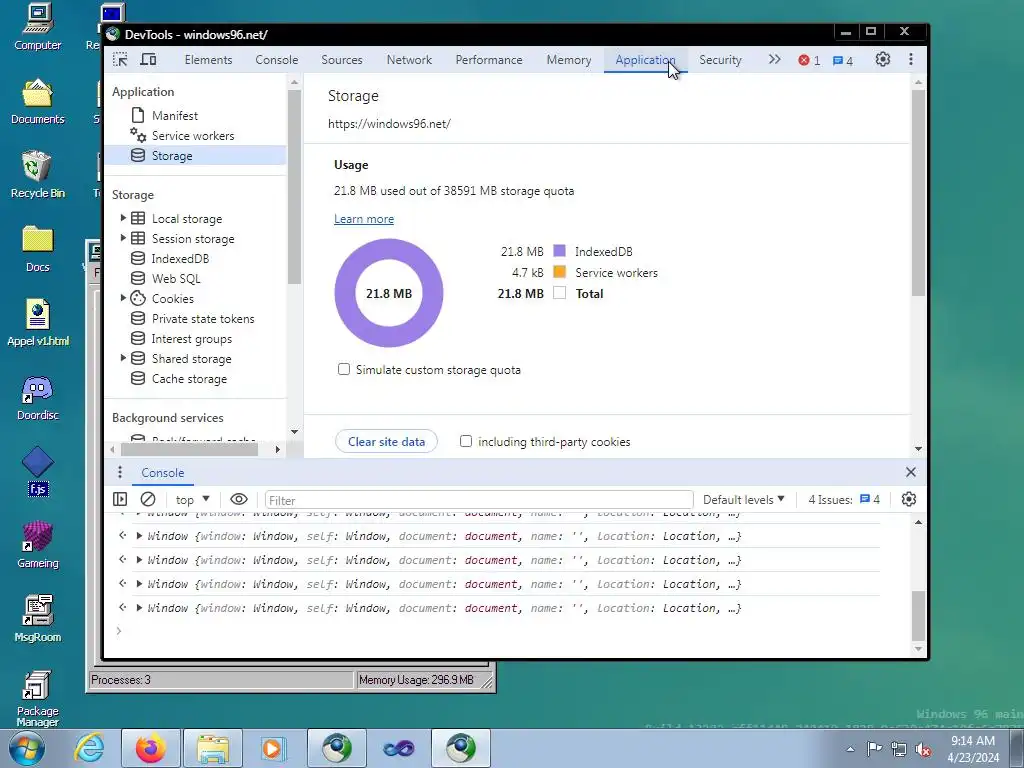Viewport: 1024px width, 768px height.
Task: Click the IndexedDB purple legend swatch
Action: coord(559,251)
